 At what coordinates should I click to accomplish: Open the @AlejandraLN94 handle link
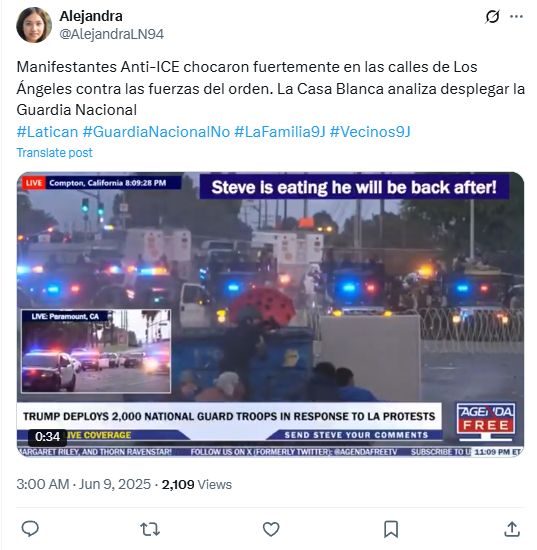click(112, 34)
